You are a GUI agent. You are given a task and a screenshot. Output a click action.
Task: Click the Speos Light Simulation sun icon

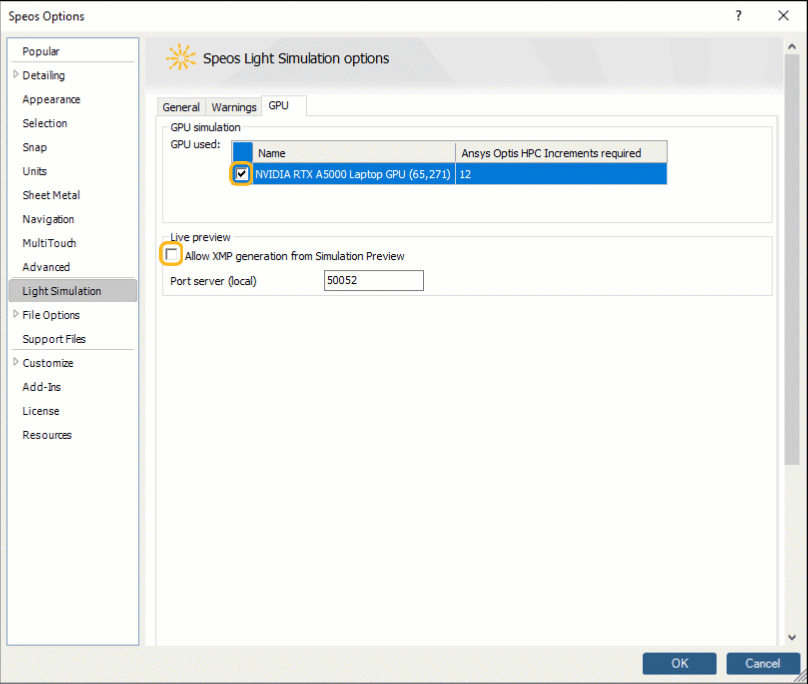180,58
